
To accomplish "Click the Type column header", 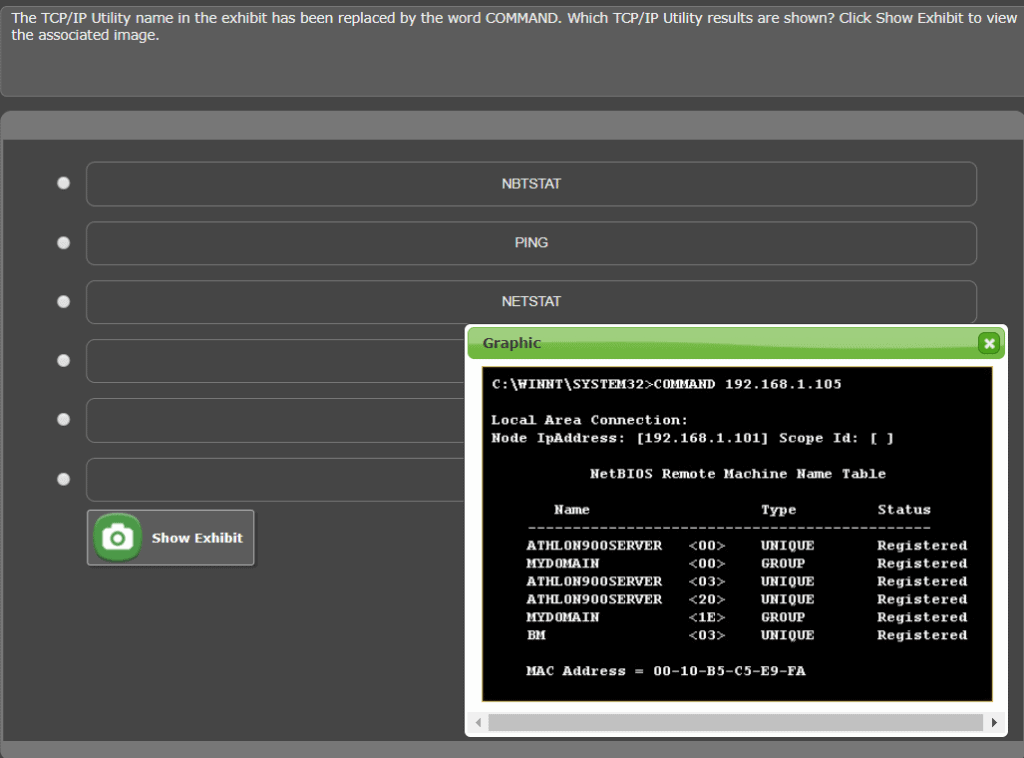I will click(778, 509).
